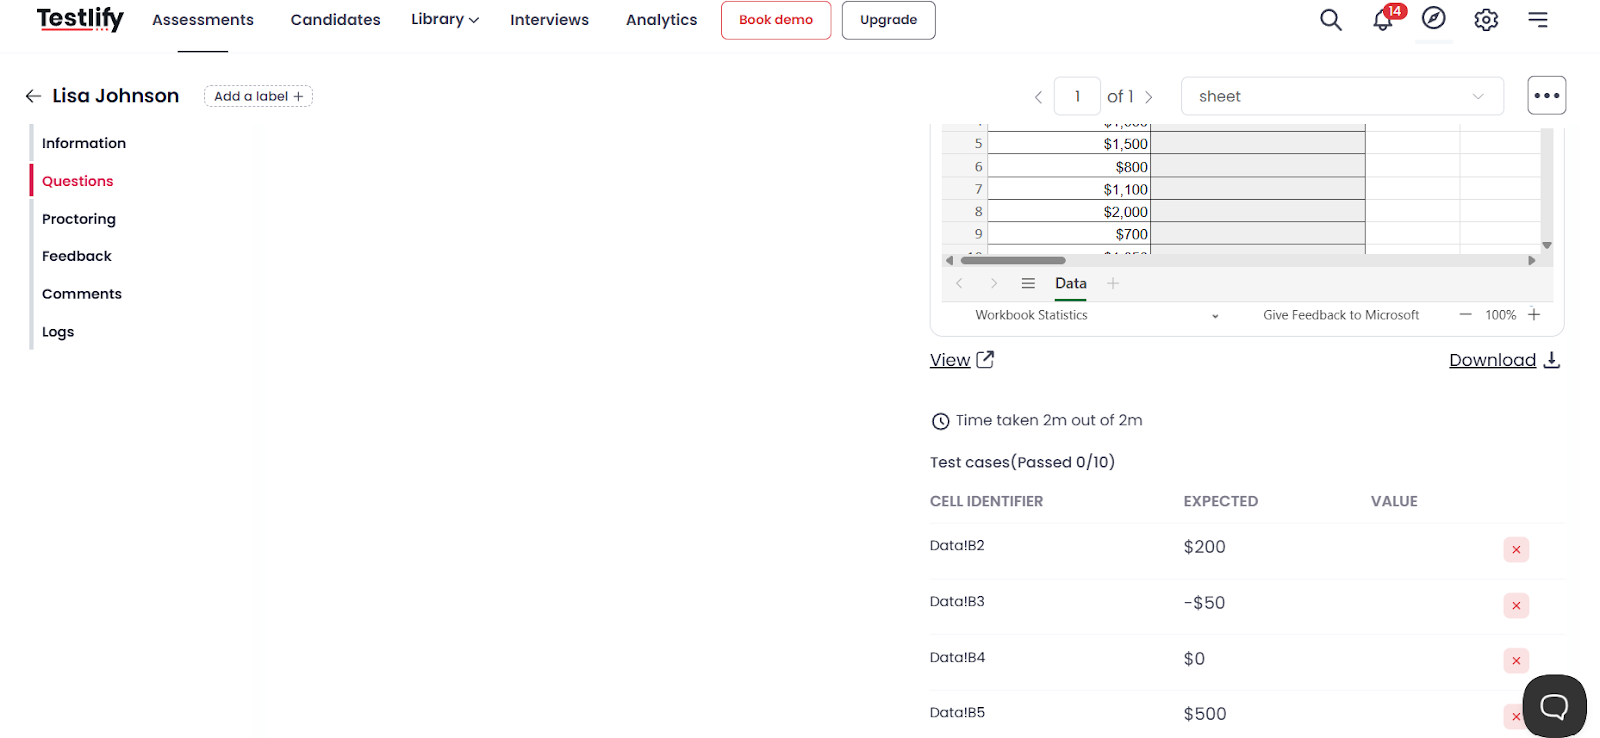Switch to the Data sheet tab
The height and width of the screenshot is (738, 1600).
click(1070, 284)
